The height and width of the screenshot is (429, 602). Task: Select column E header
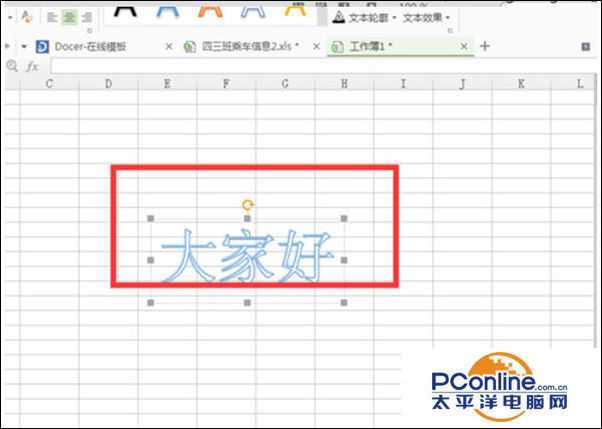pyautogui.click(x=167, y=83)
